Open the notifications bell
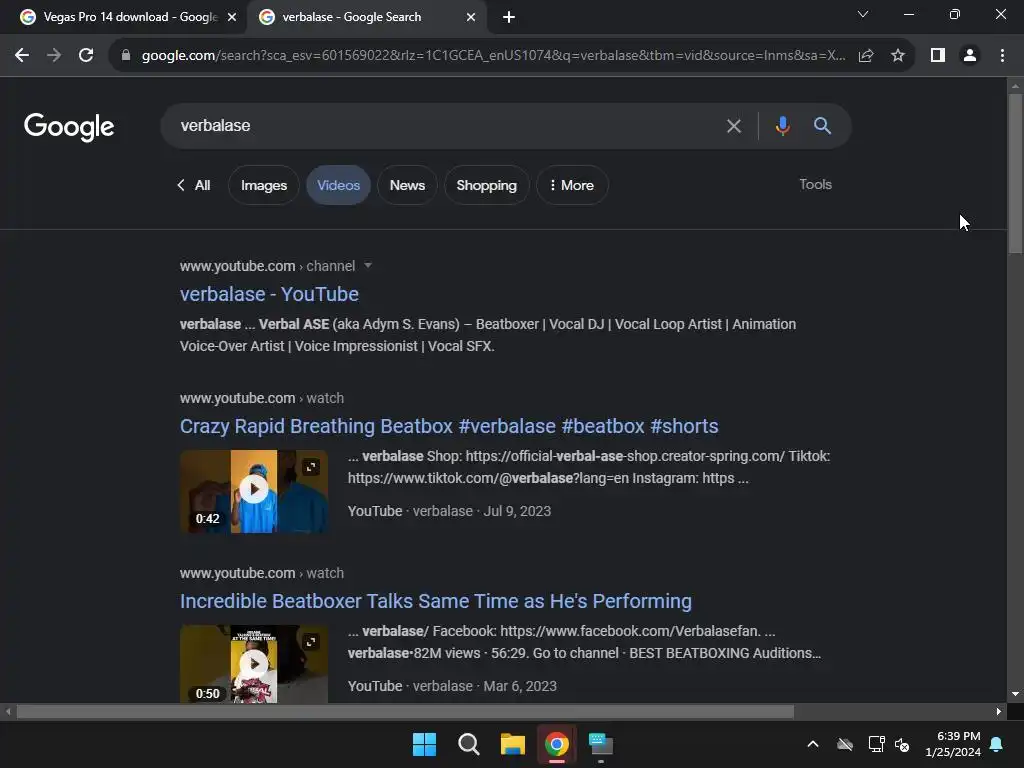 tap(997, 744)
